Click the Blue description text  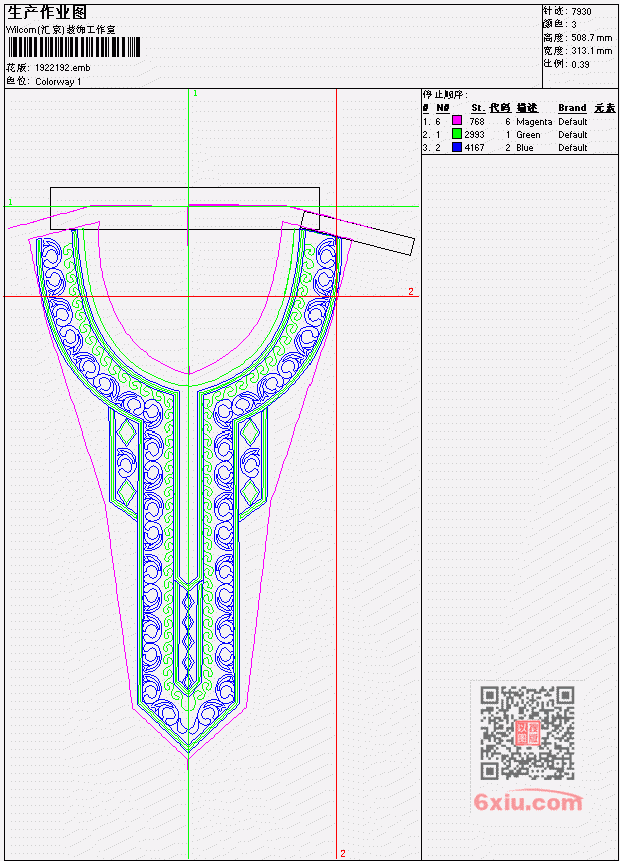(x=524, y=148)
